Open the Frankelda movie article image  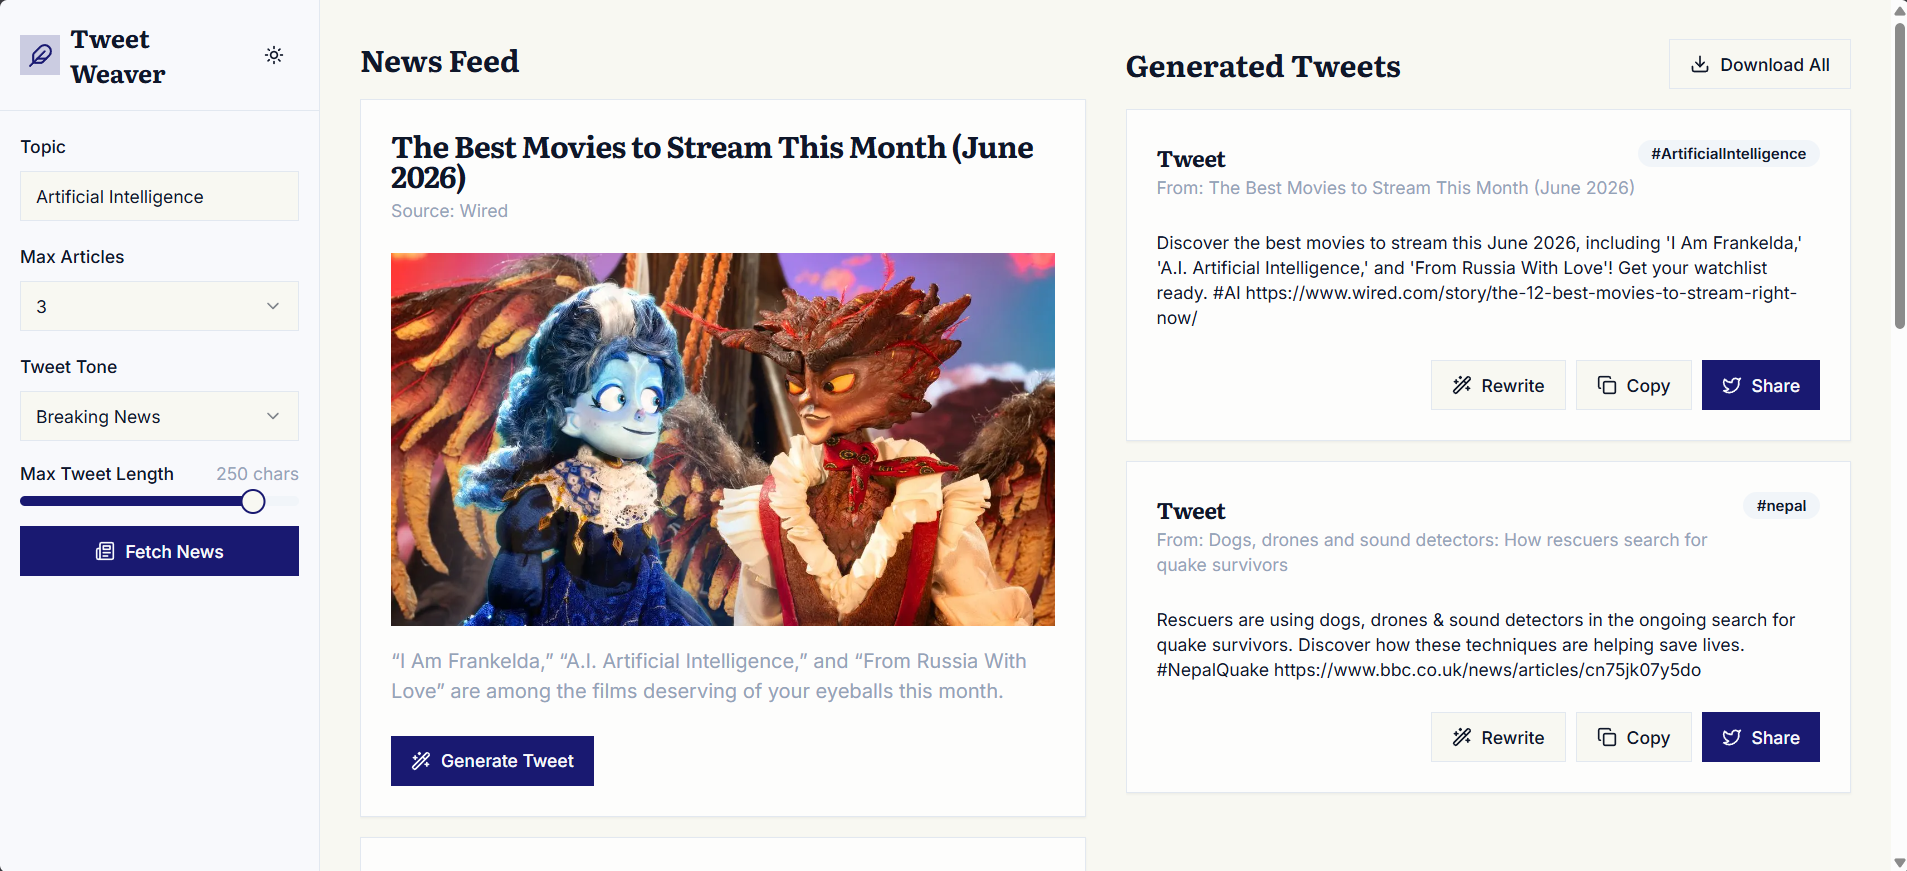(722, 439)
